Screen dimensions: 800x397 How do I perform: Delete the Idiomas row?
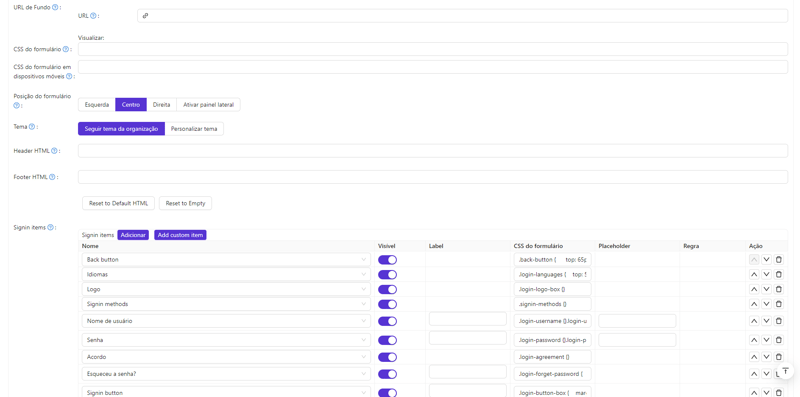[779, 274]
